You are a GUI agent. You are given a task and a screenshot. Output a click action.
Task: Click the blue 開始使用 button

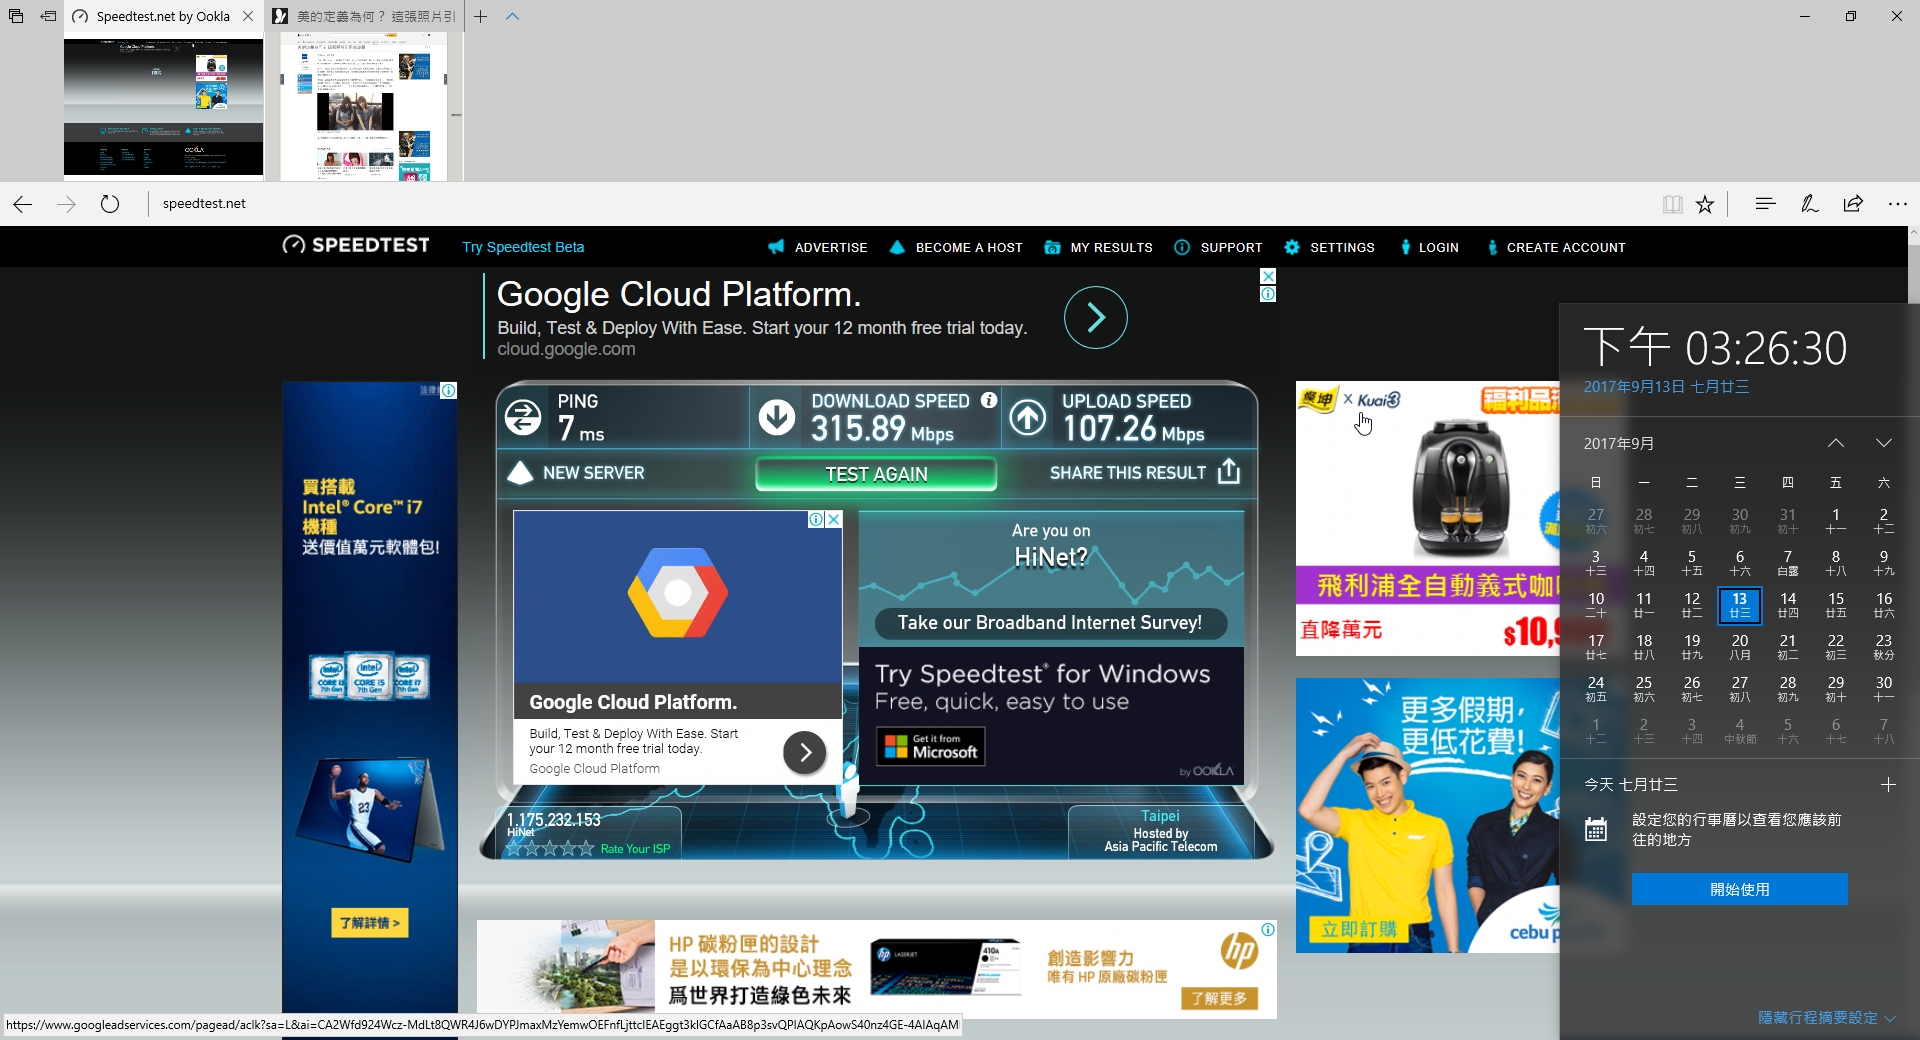1740,889
